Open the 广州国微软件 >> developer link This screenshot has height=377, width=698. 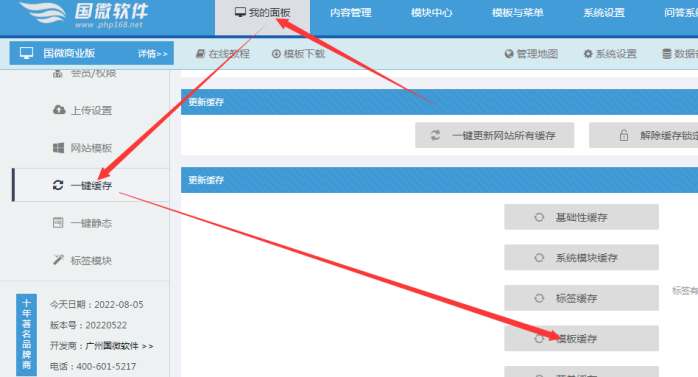tap(119, 346)
